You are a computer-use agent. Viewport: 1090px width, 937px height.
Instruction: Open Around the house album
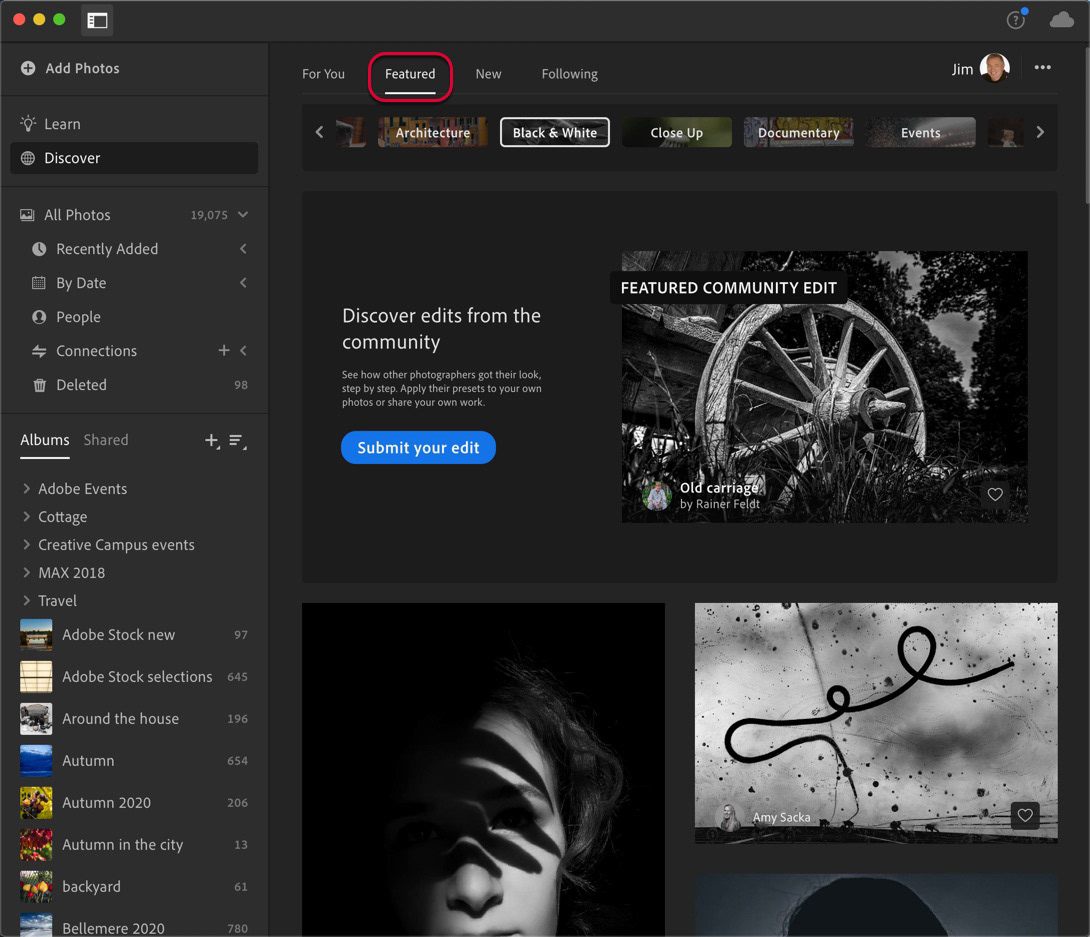134,719
